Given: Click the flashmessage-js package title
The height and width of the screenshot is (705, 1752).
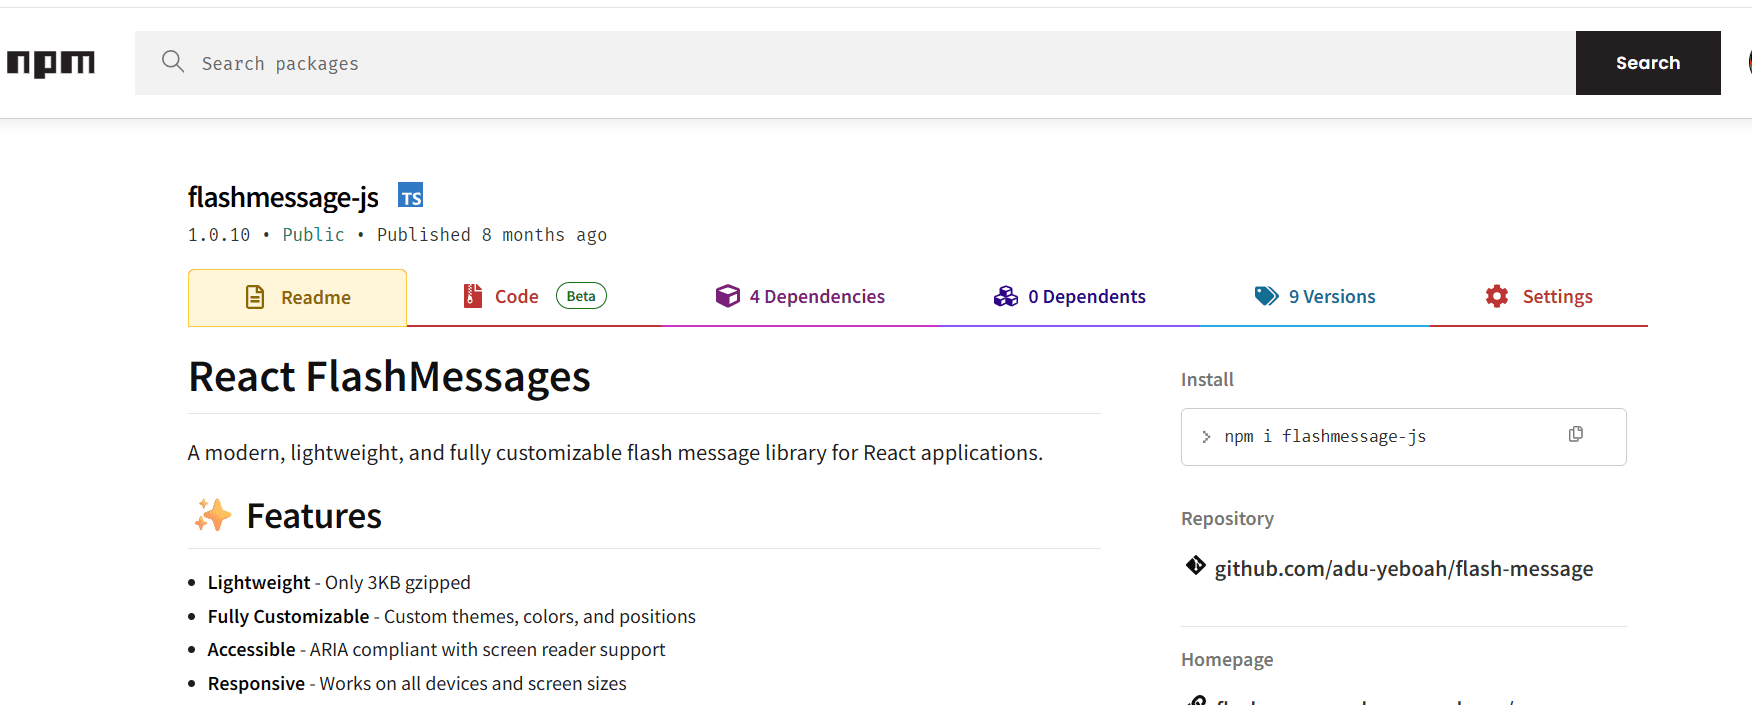Looking at the screenshot, I should pyautogui.click(x=283, y=197).
